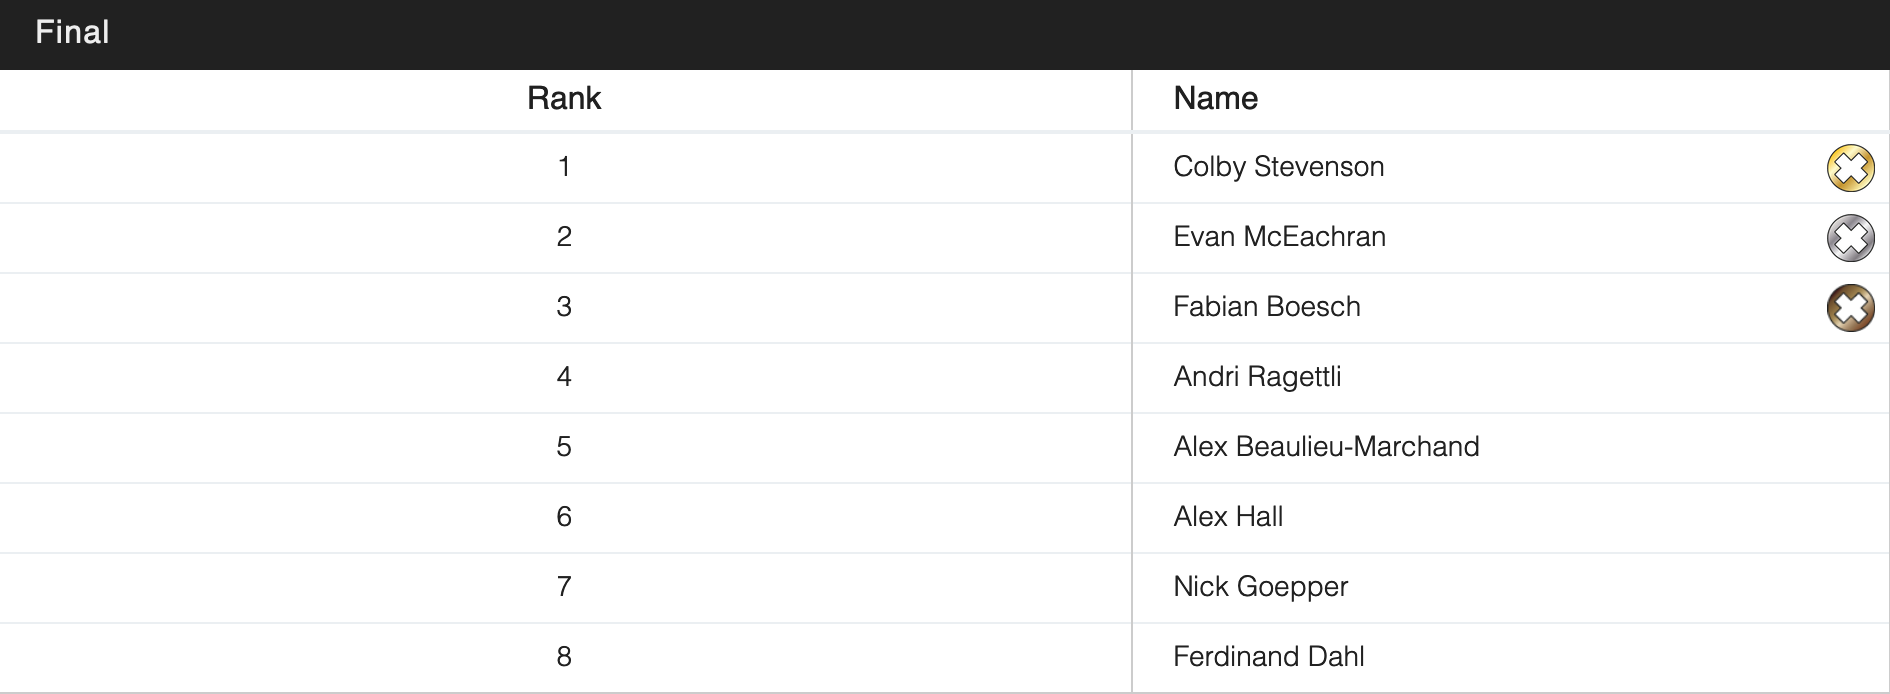Select the Rank column header
Screen dimensions: 1890x694
pos(564,99)
